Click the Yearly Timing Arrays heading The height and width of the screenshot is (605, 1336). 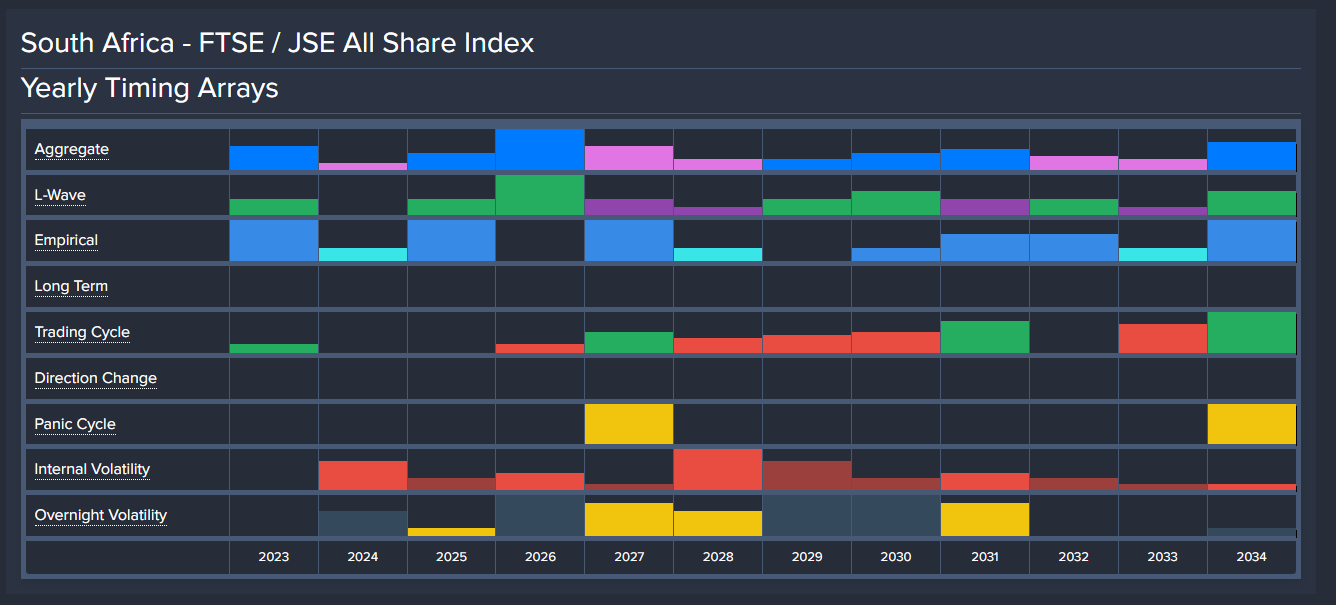pyautogui.click(x=150, y=88)
